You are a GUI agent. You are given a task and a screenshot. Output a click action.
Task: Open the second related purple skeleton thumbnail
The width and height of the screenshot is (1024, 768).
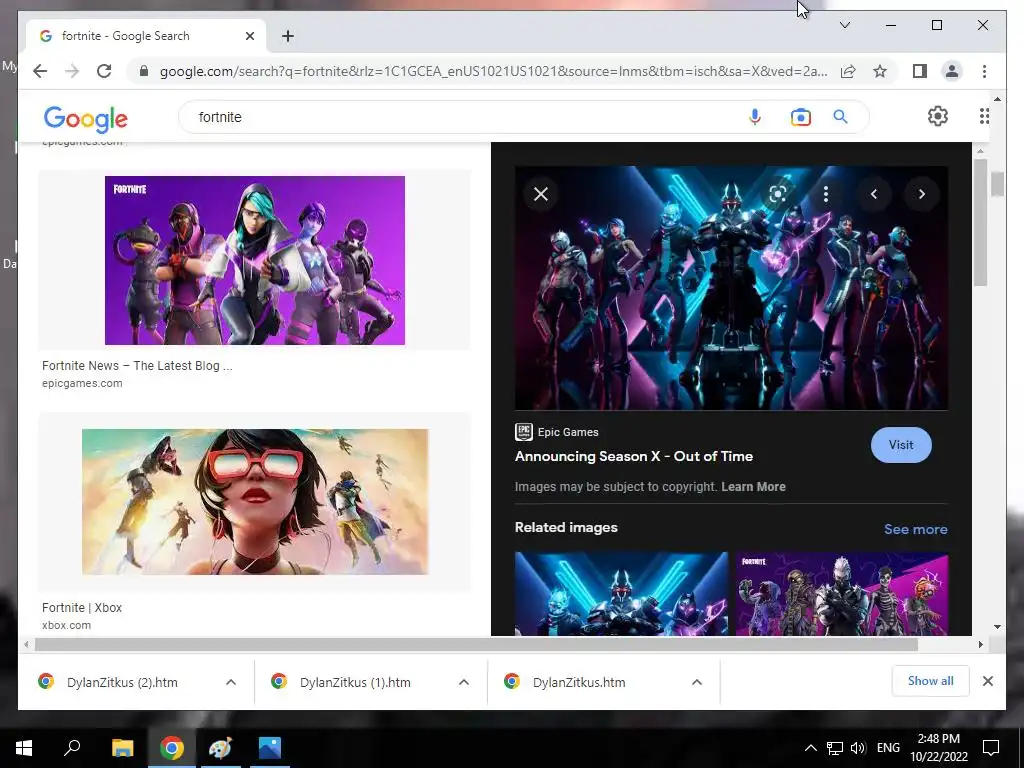842,594
